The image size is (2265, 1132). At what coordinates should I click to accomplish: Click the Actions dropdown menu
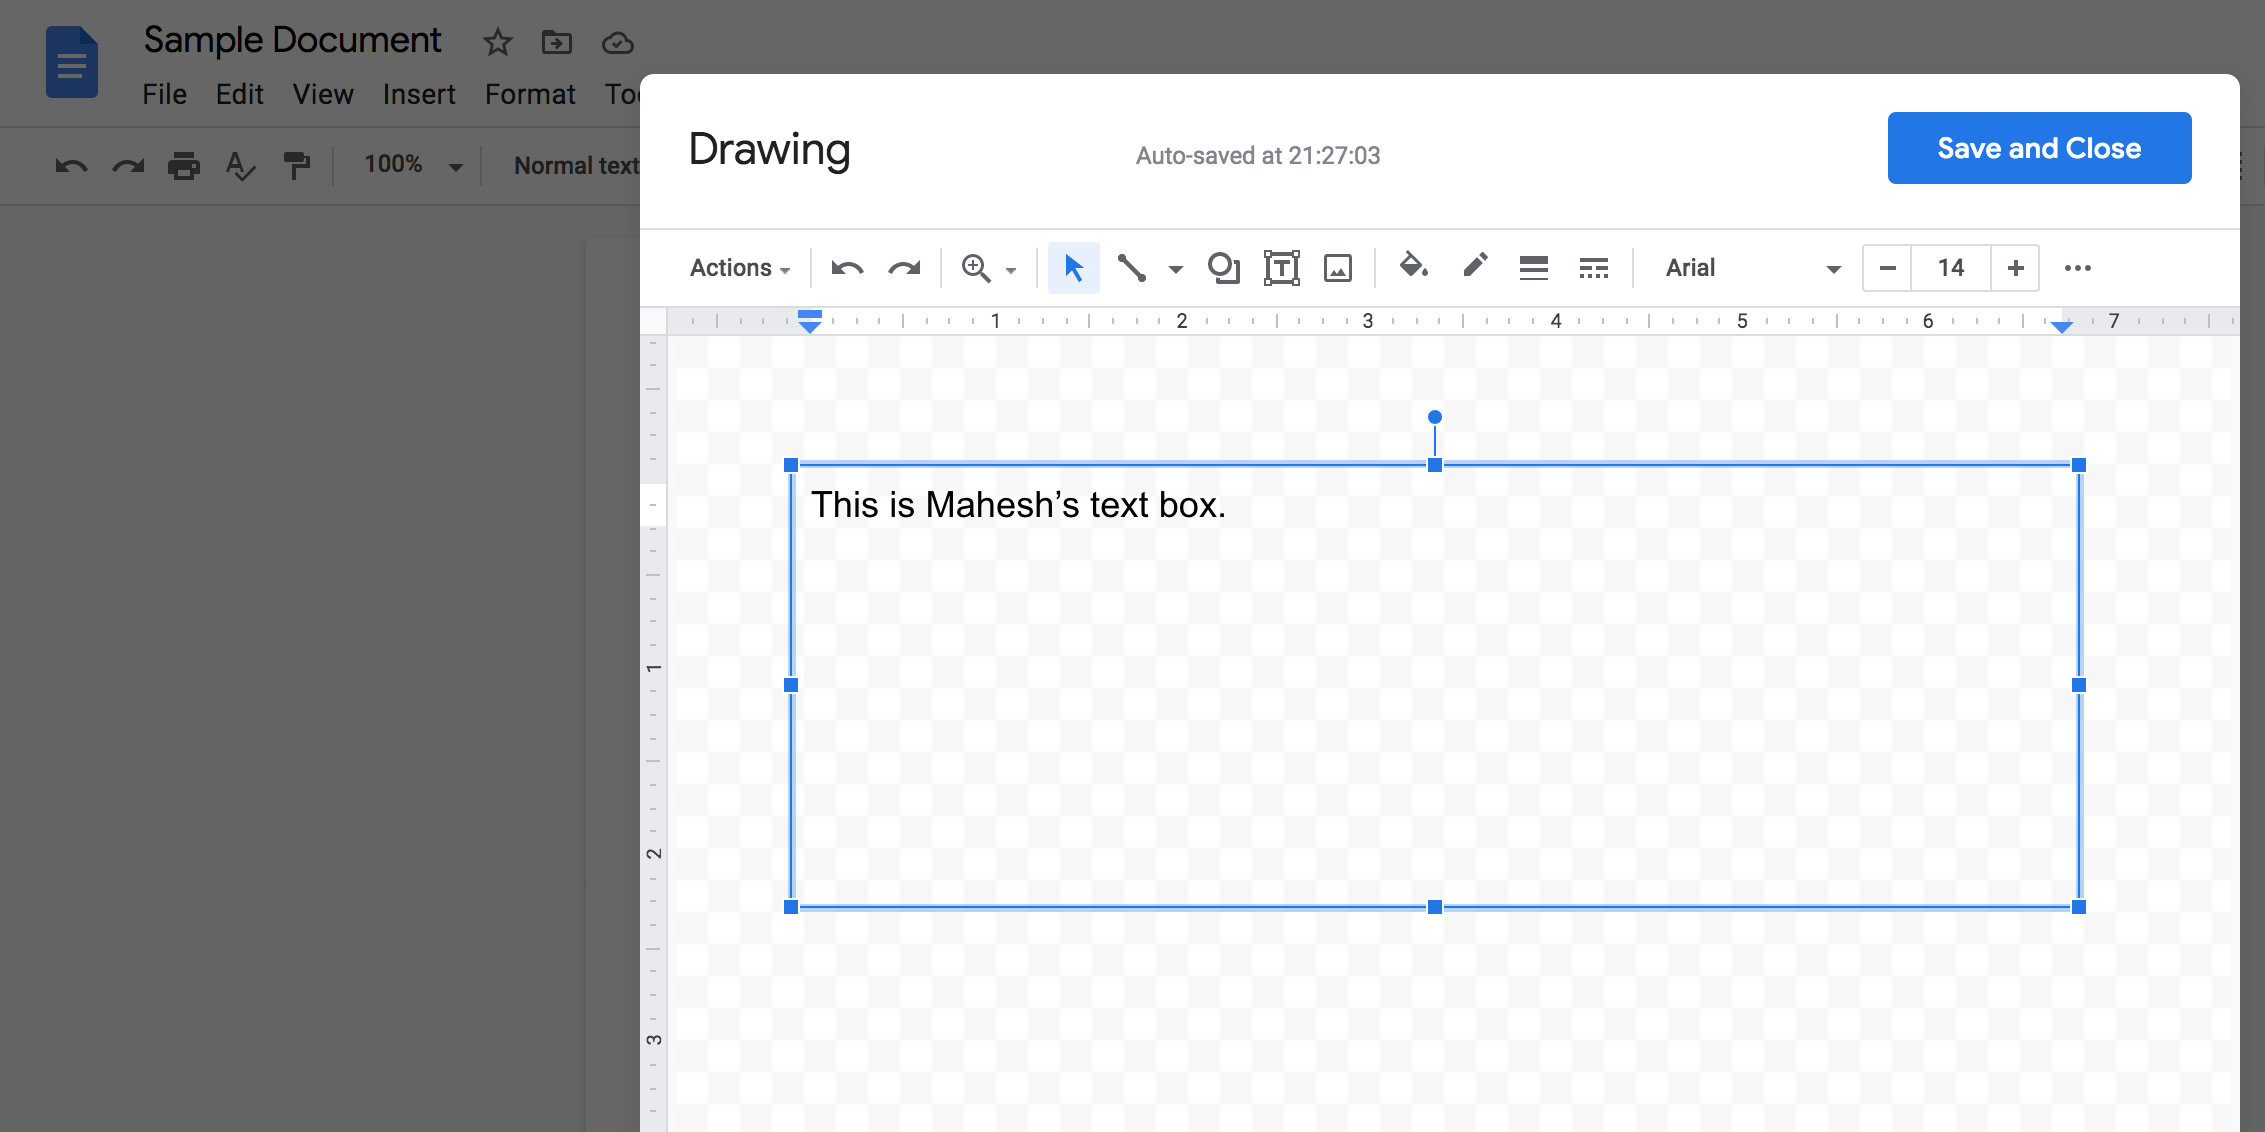pos(738,267)
